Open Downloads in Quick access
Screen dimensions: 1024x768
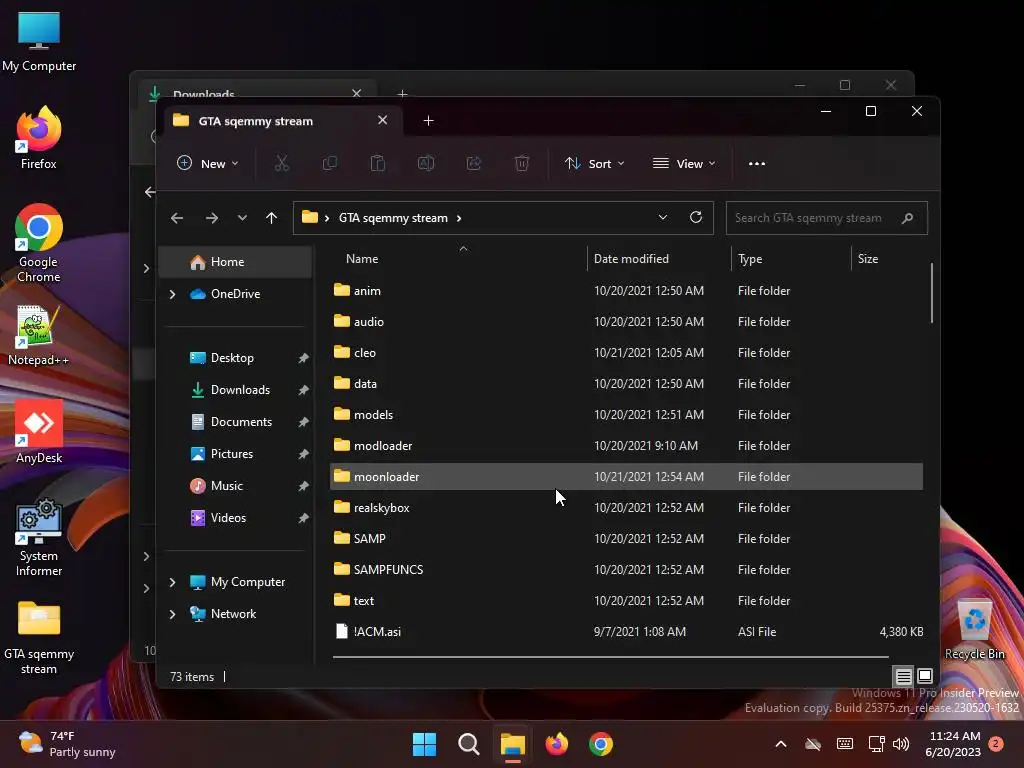(240, 390)
